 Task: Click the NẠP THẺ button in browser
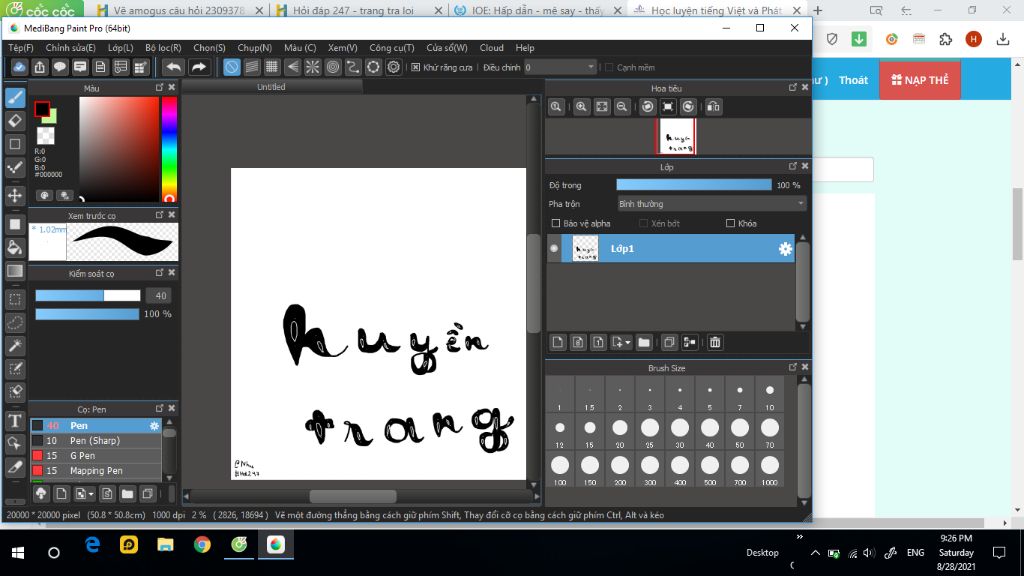[920, 80]
